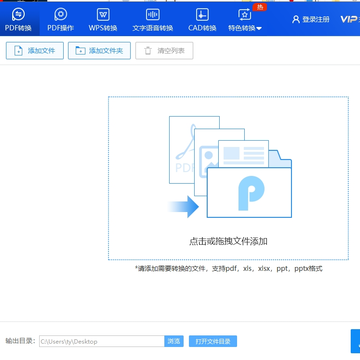Switch to the WPS转换 tab
The width and height of the screenshot is (360, 360).
coord(103,20)
